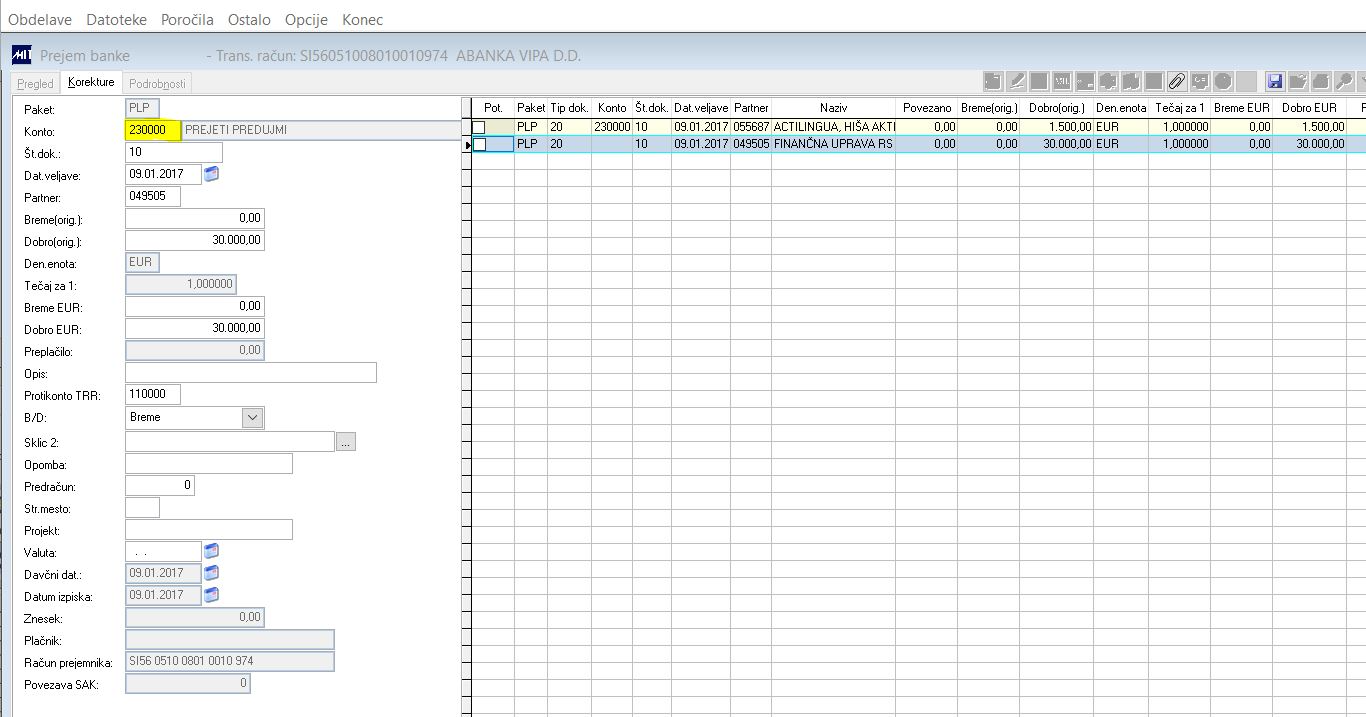This screenshot has height=717, width=1366.
Task: Select the FINANČNA UPRAVA RS cell
Action: [833, 144]
